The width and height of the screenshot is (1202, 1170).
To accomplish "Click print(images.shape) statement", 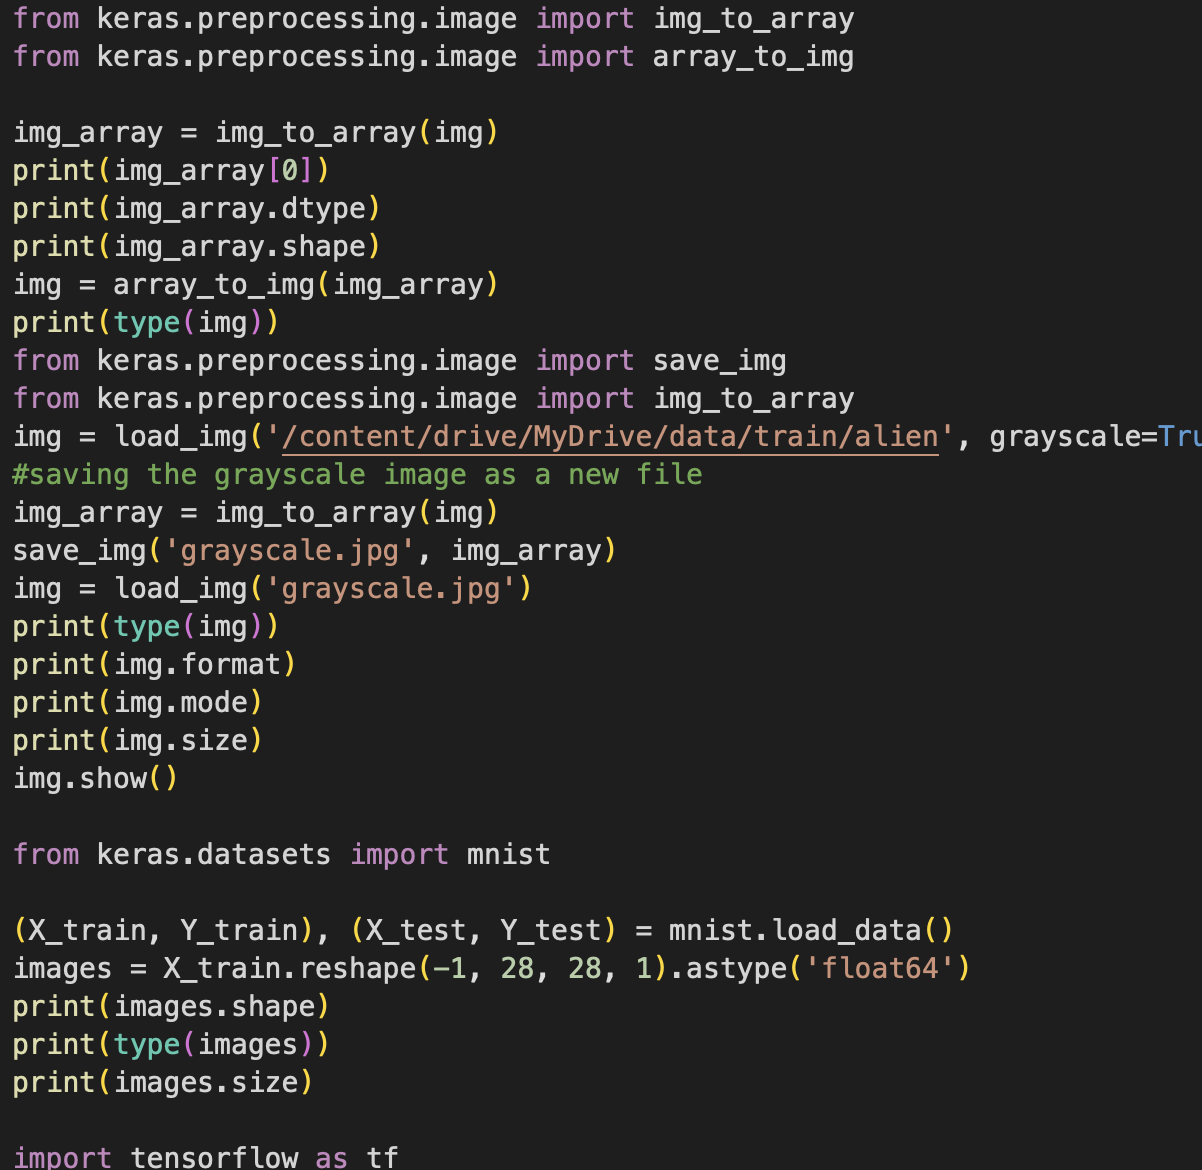I will pyautogui.click(x=170, y=1006).
